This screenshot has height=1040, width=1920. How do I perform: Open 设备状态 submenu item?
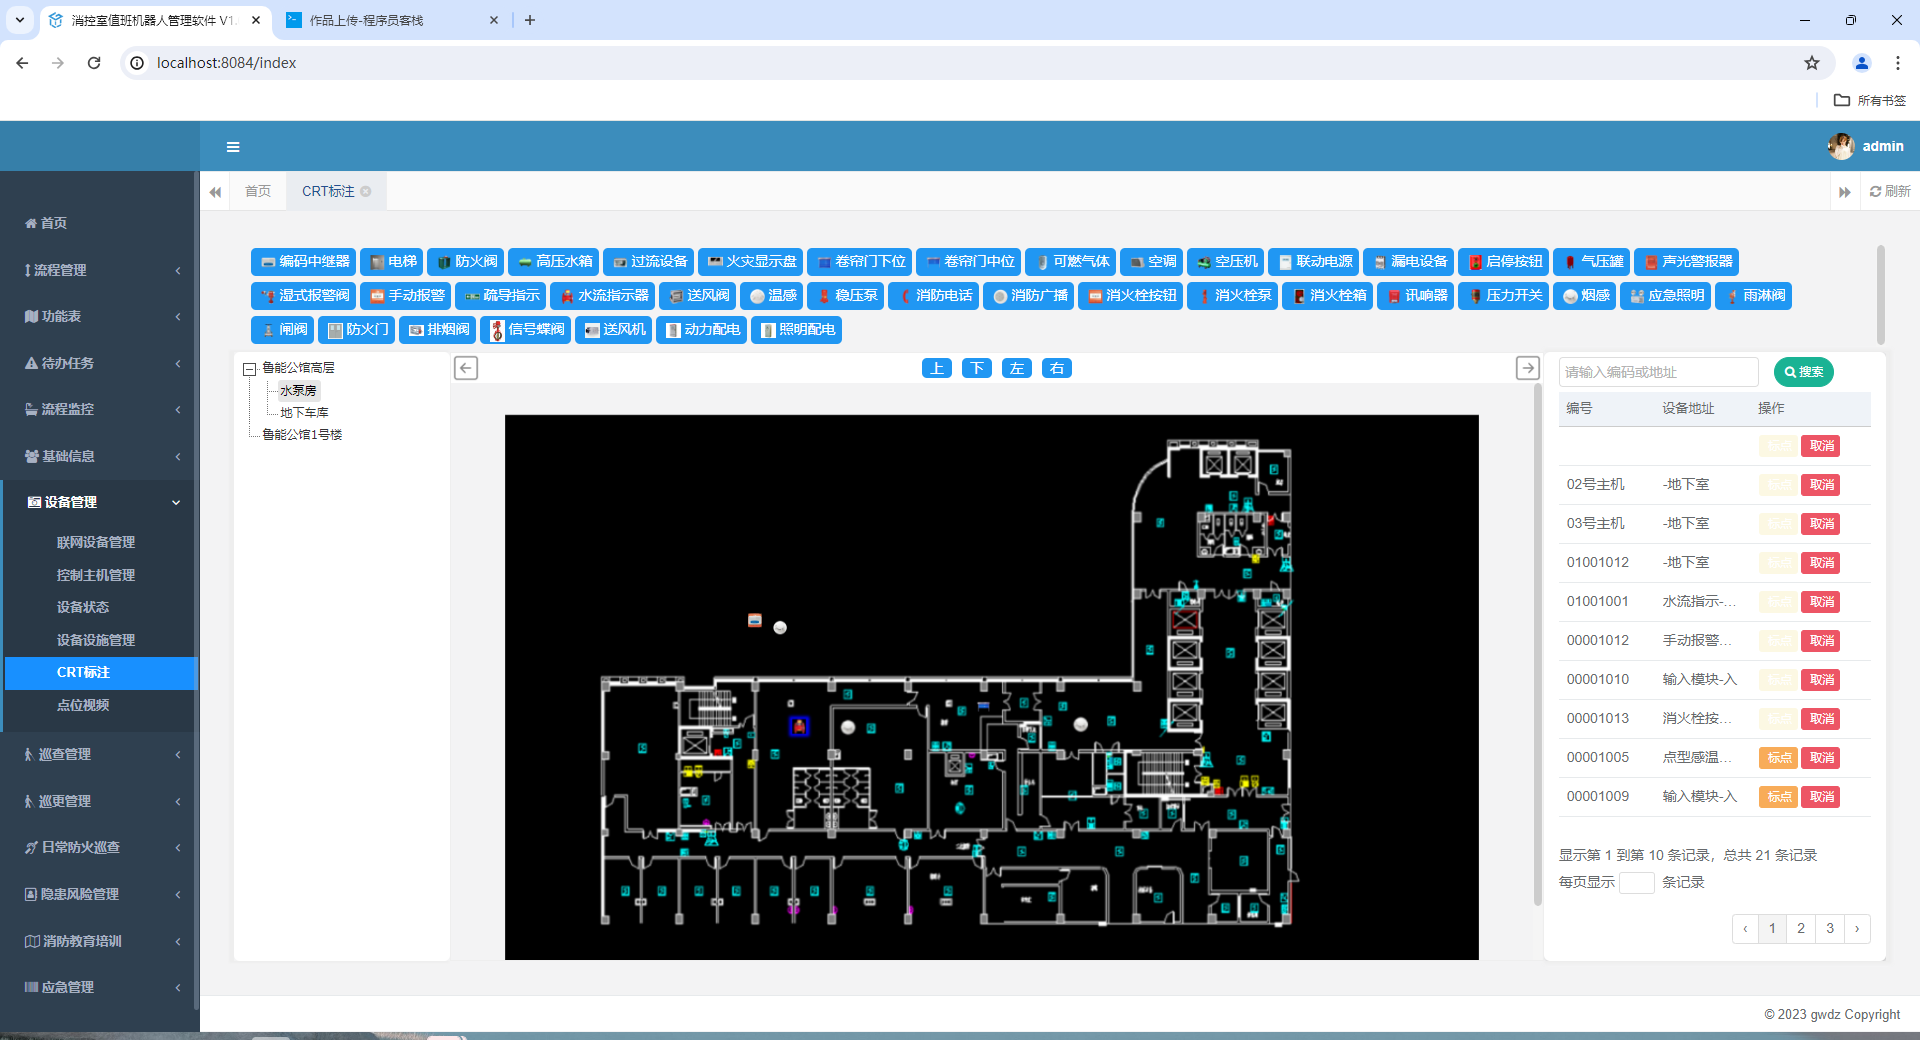(x=83, y=607)
